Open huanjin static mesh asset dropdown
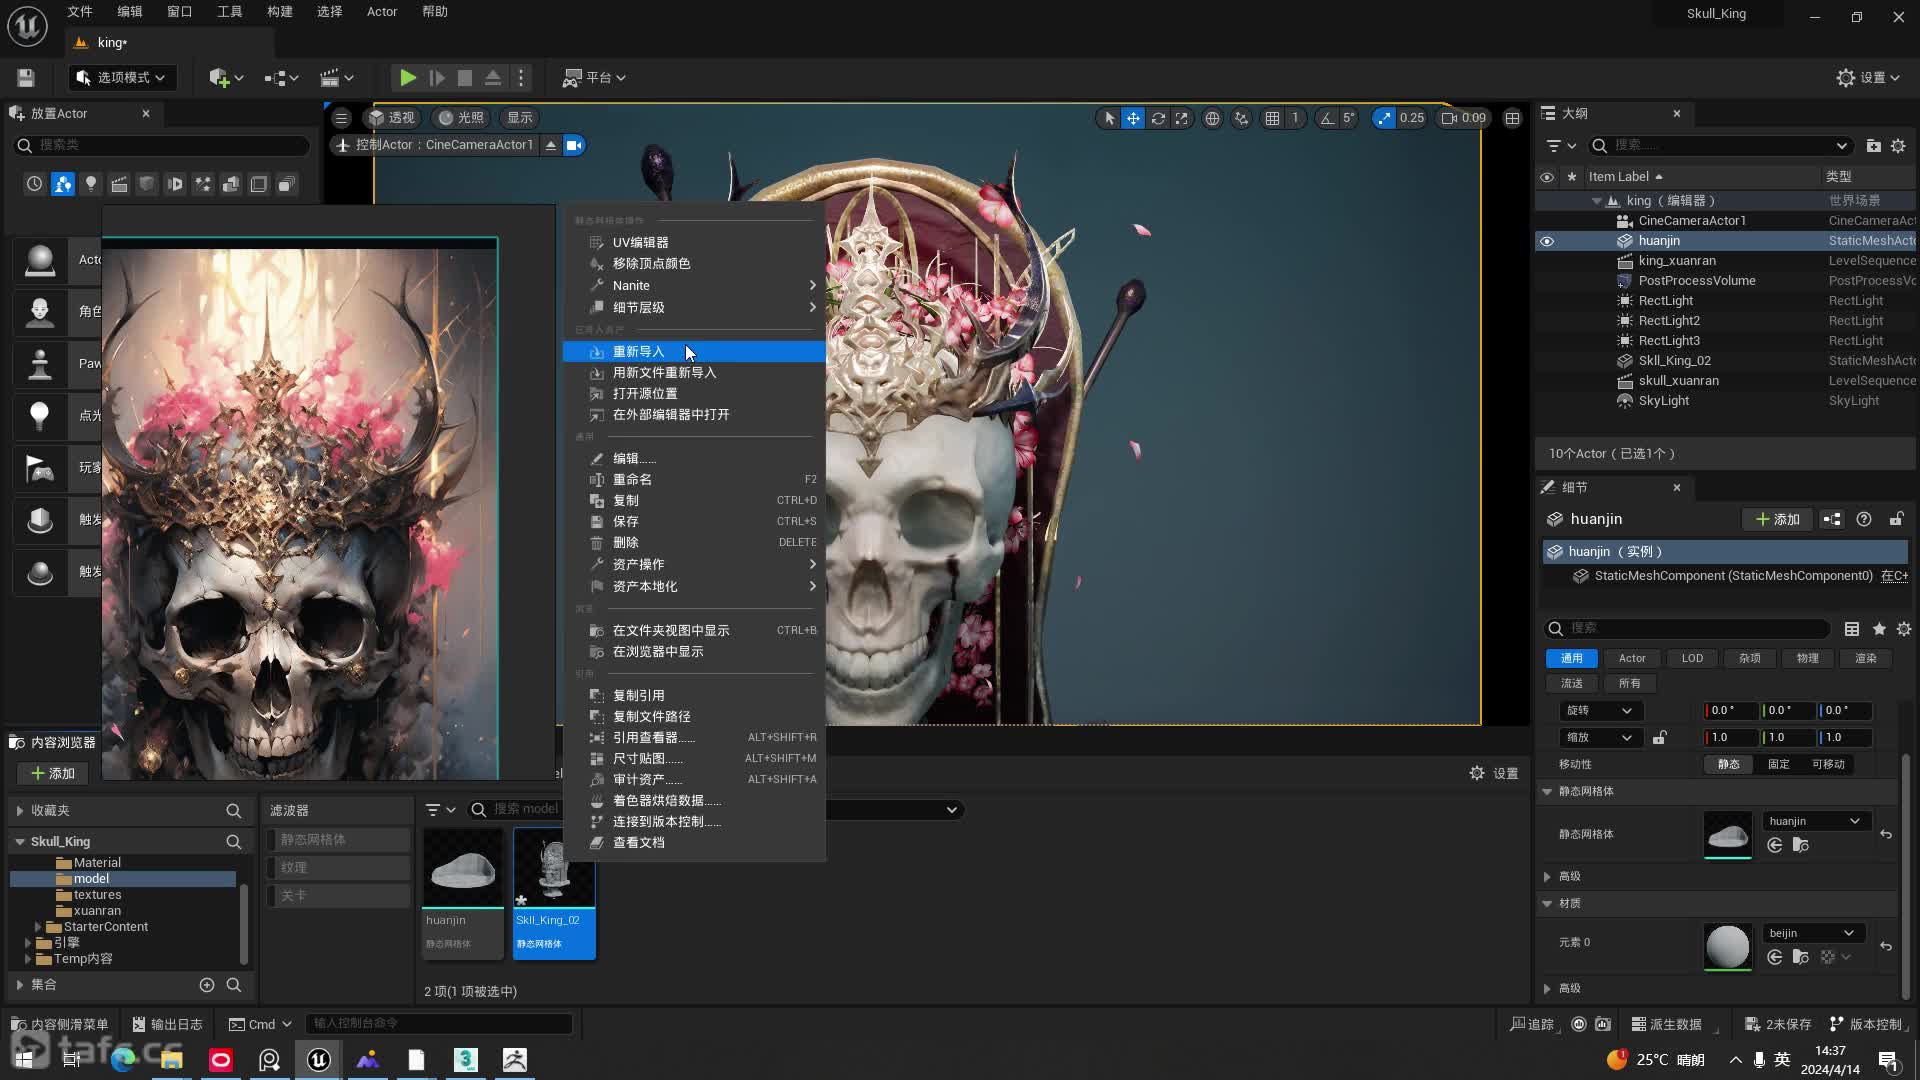Viewport: 1920px width, 1080px height. click(x=1815, y=821)
